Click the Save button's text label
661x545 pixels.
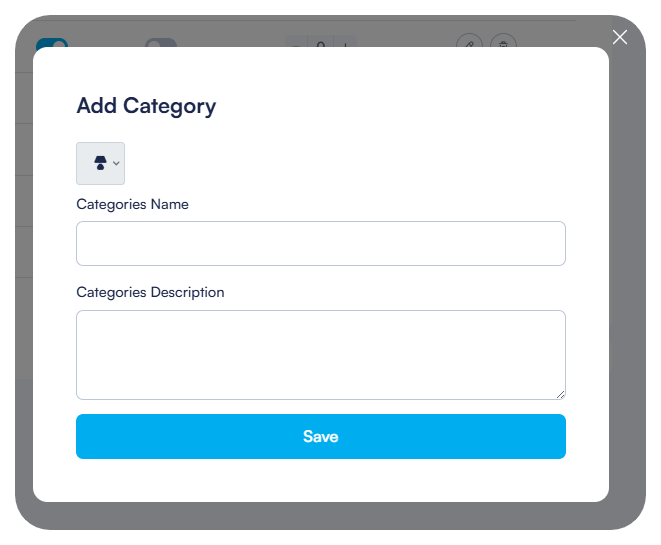coord(320,436)
